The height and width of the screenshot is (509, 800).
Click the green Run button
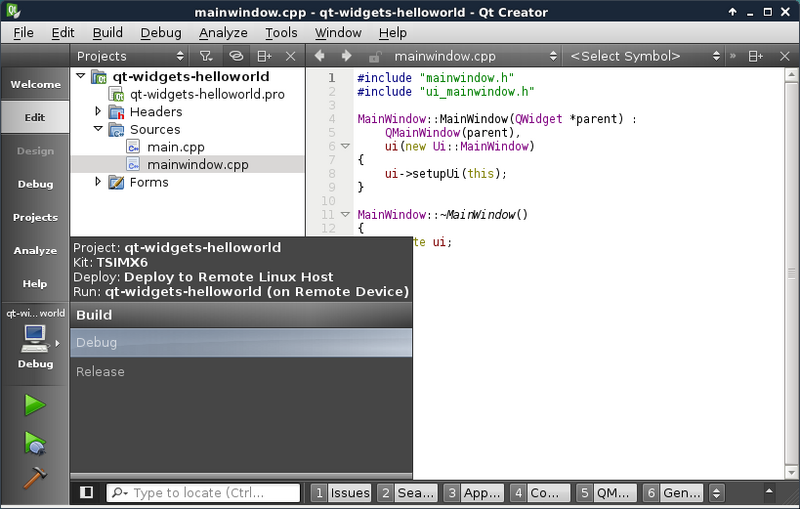pos(35,405)
